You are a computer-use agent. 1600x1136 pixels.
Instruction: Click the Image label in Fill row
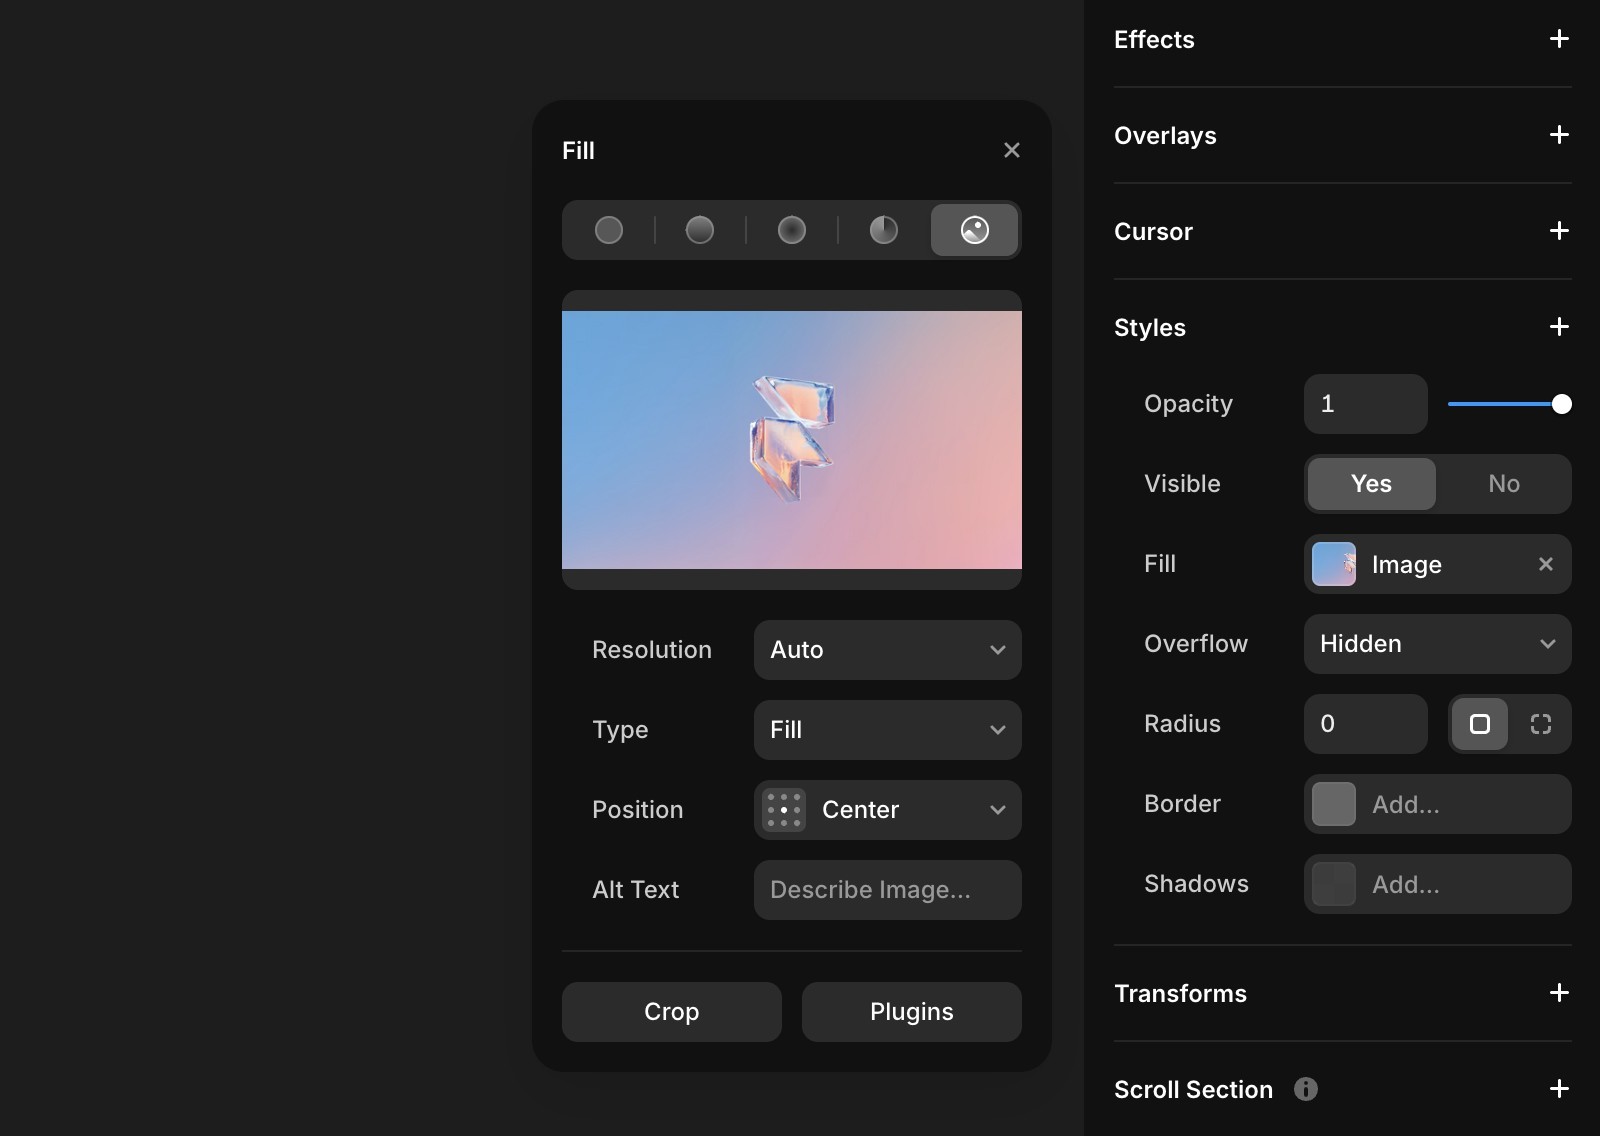(1406, 565)
